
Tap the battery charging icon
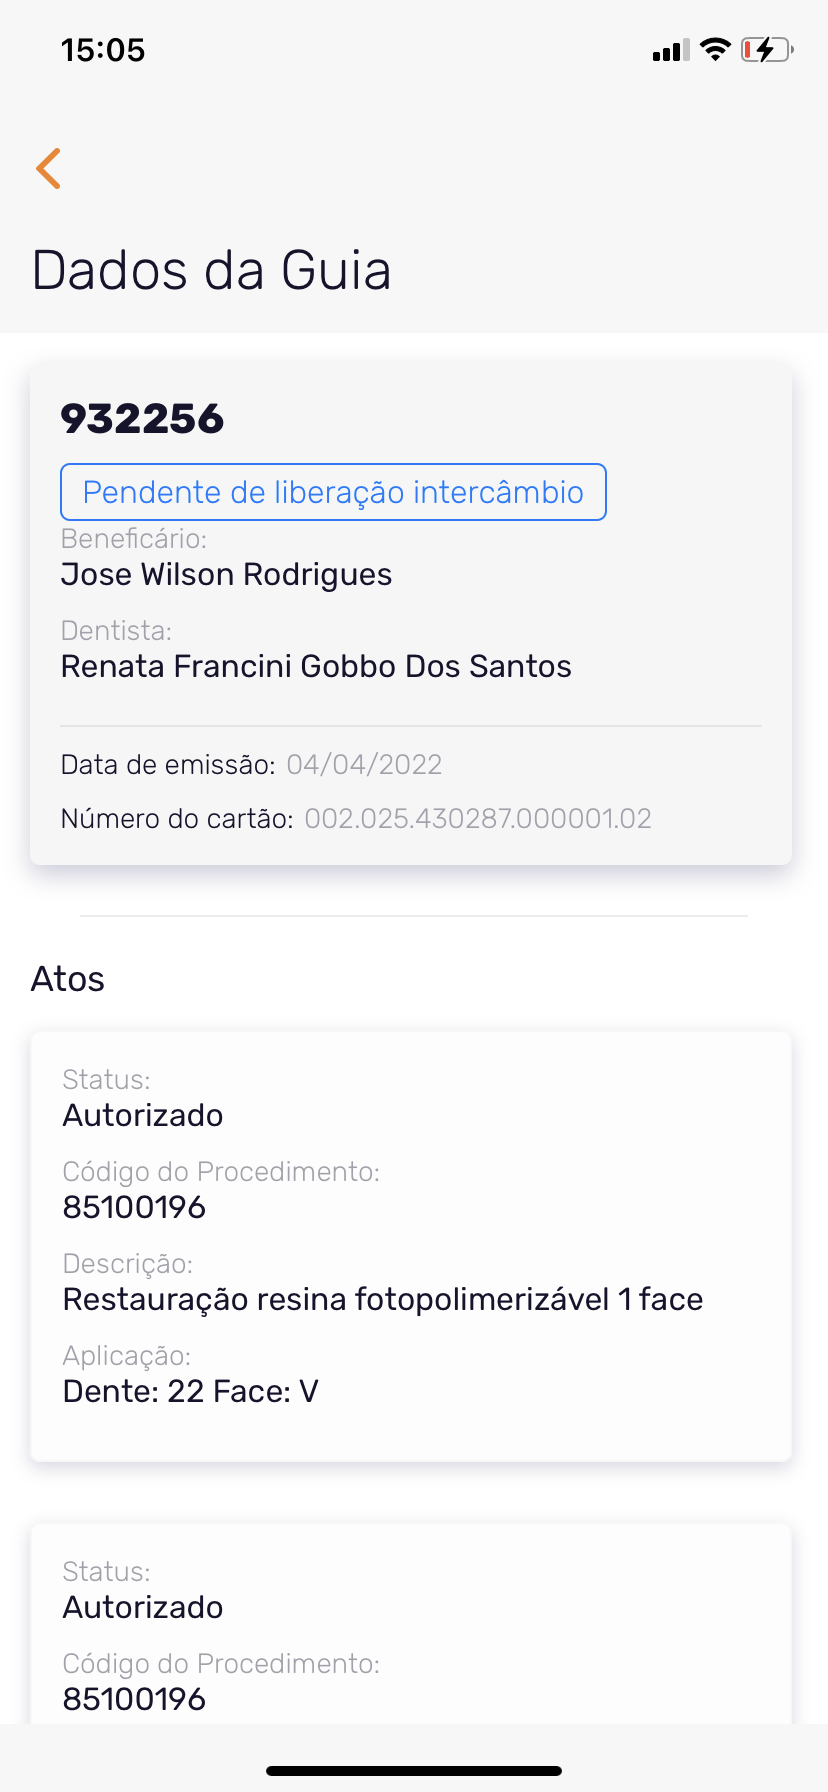(766, 49)
